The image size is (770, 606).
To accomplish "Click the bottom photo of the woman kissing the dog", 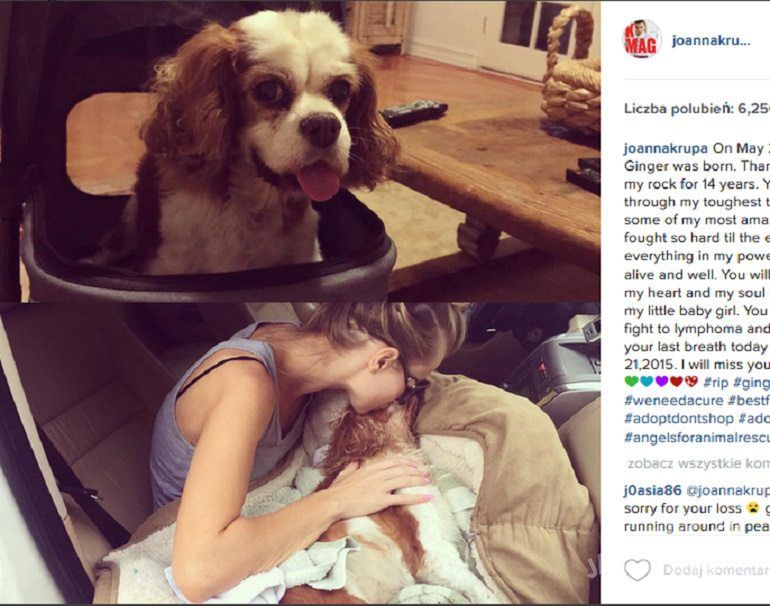I will coord(300,454).
